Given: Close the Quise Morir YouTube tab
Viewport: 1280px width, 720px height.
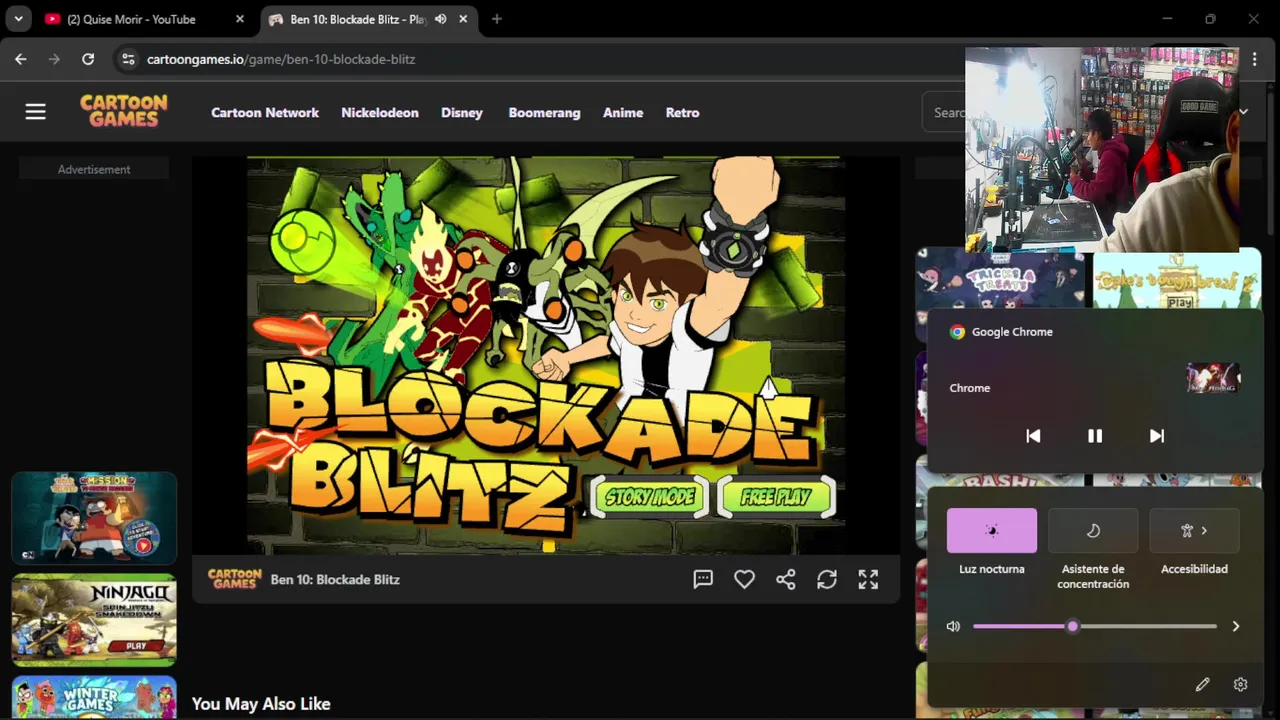Looking at the screenshot, I should pyautogui.click(x=240, y=19).
